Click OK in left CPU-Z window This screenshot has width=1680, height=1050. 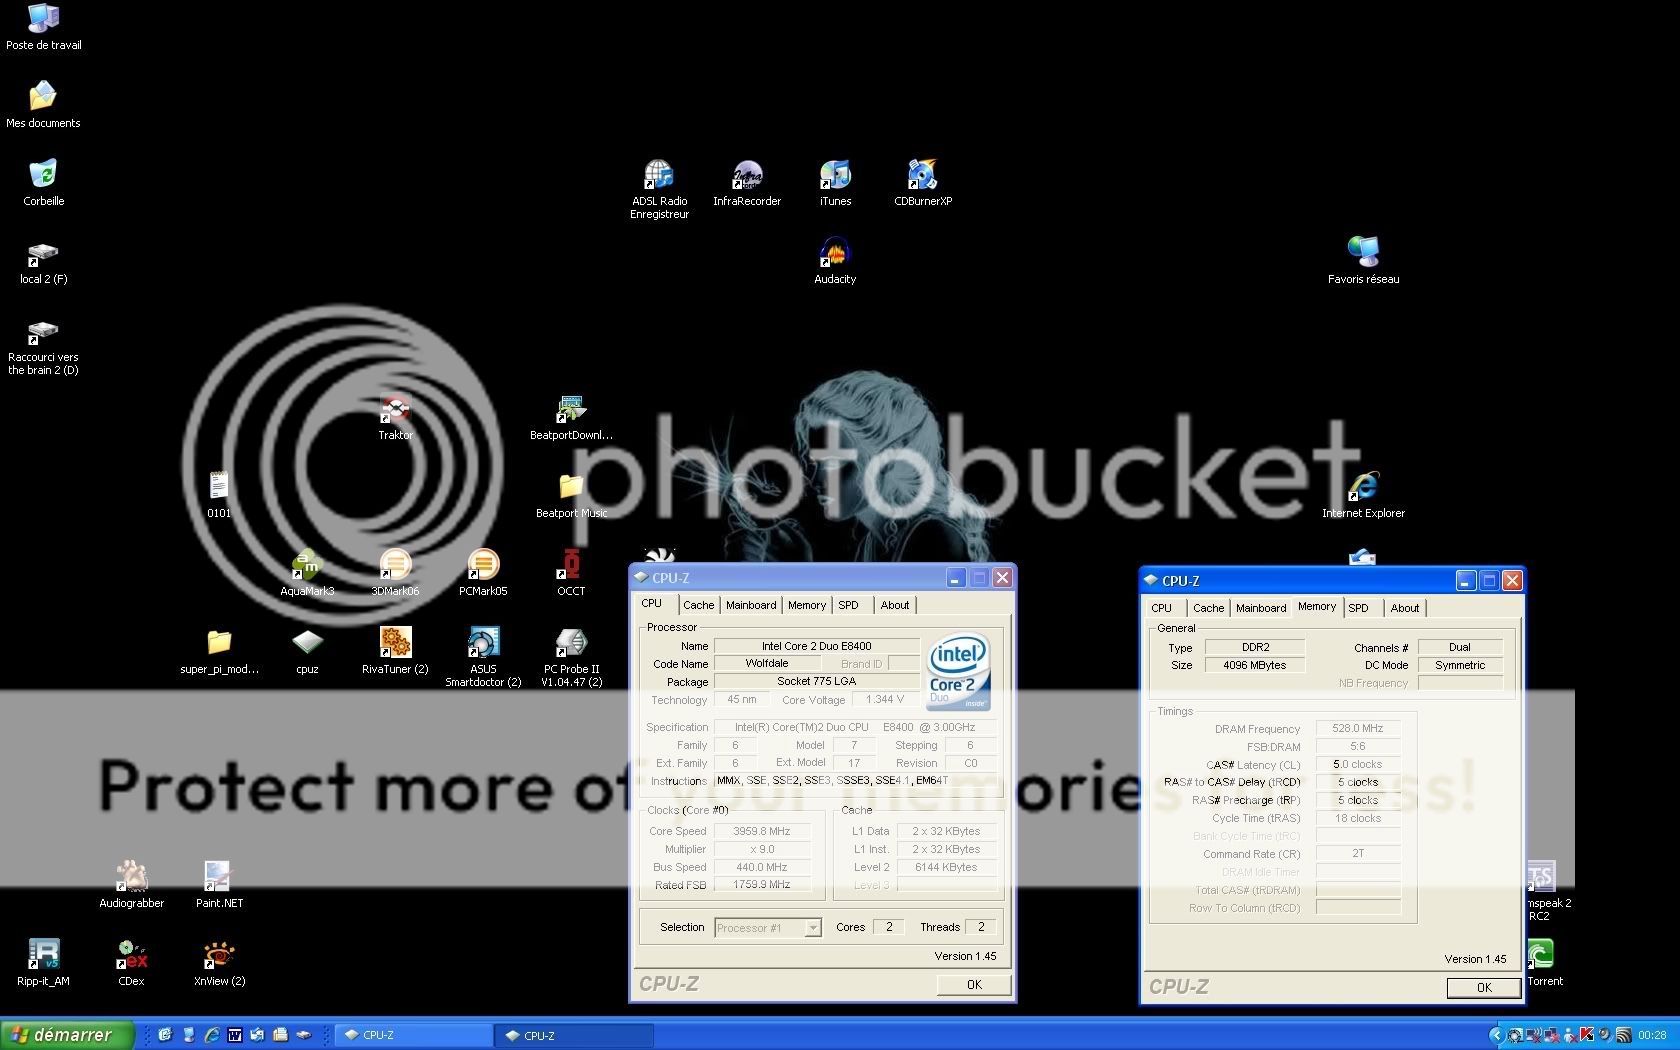click(974, 985)
